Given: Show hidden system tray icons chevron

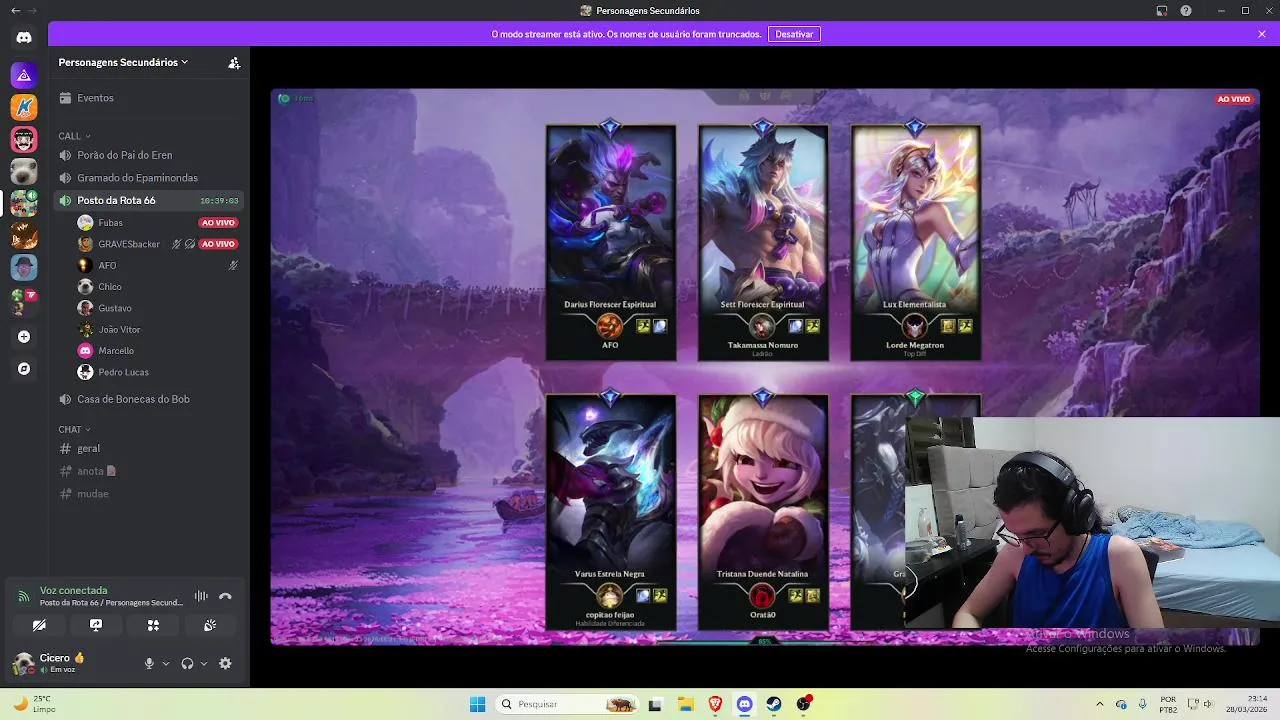Looking at the screenshot, I should click(1100, 704).
